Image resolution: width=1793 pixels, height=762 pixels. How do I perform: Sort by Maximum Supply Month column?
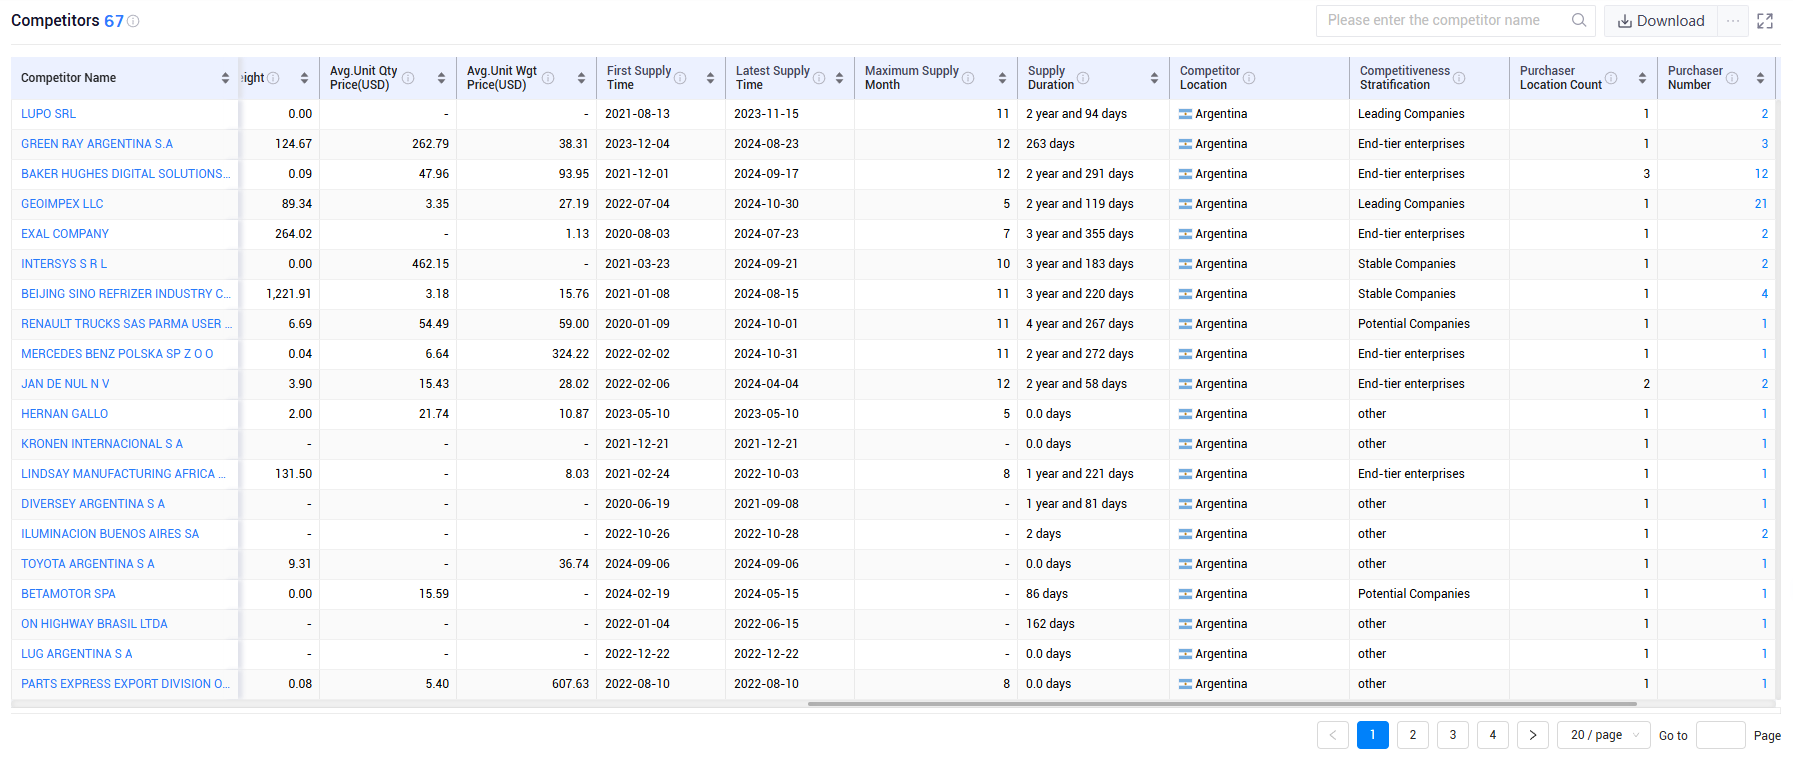[x=1002, y=78]
